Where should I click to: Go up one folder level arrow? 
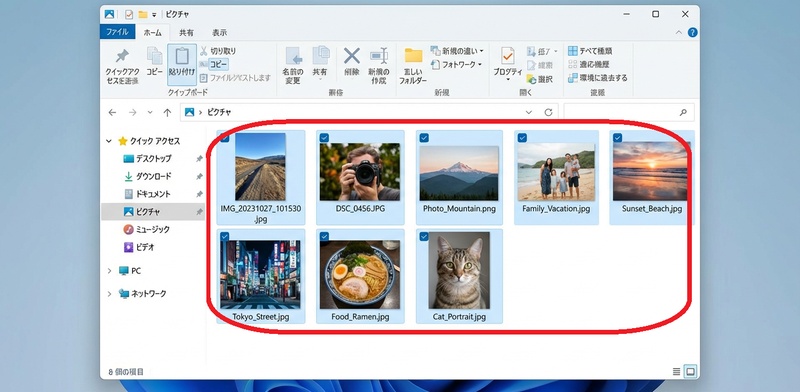click(167, 112)
